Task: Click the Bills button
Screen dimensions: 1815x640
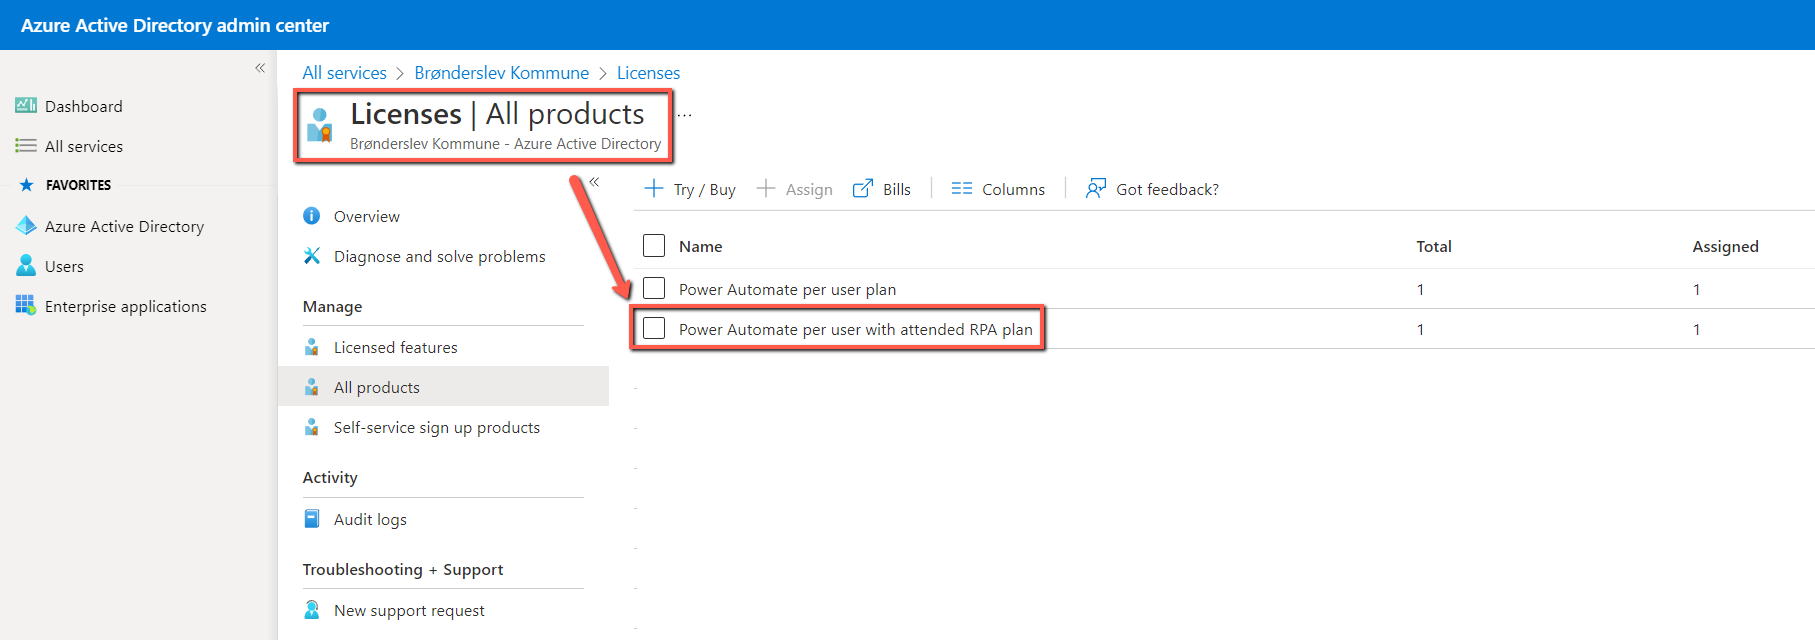Action: (882, 189)
